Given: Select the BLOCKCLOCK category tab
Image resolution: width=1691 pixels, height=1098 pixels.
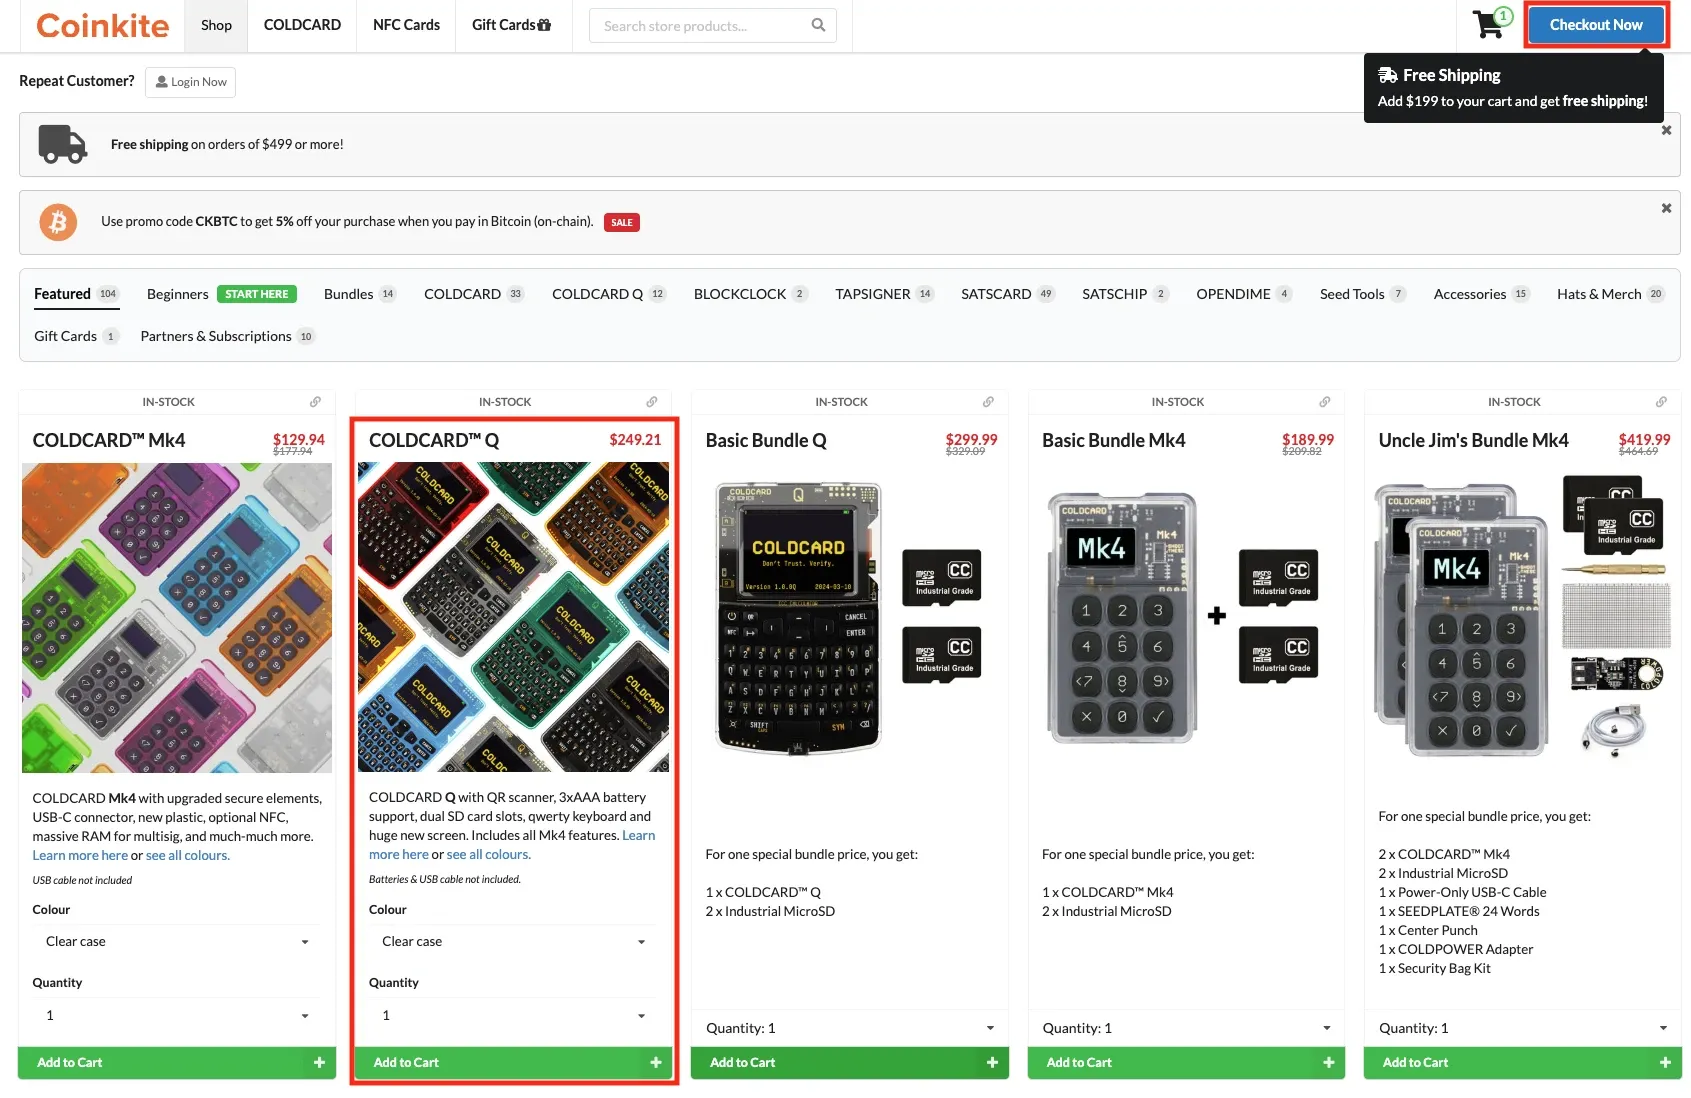Looking at the screenshot, I should point(750,294).
